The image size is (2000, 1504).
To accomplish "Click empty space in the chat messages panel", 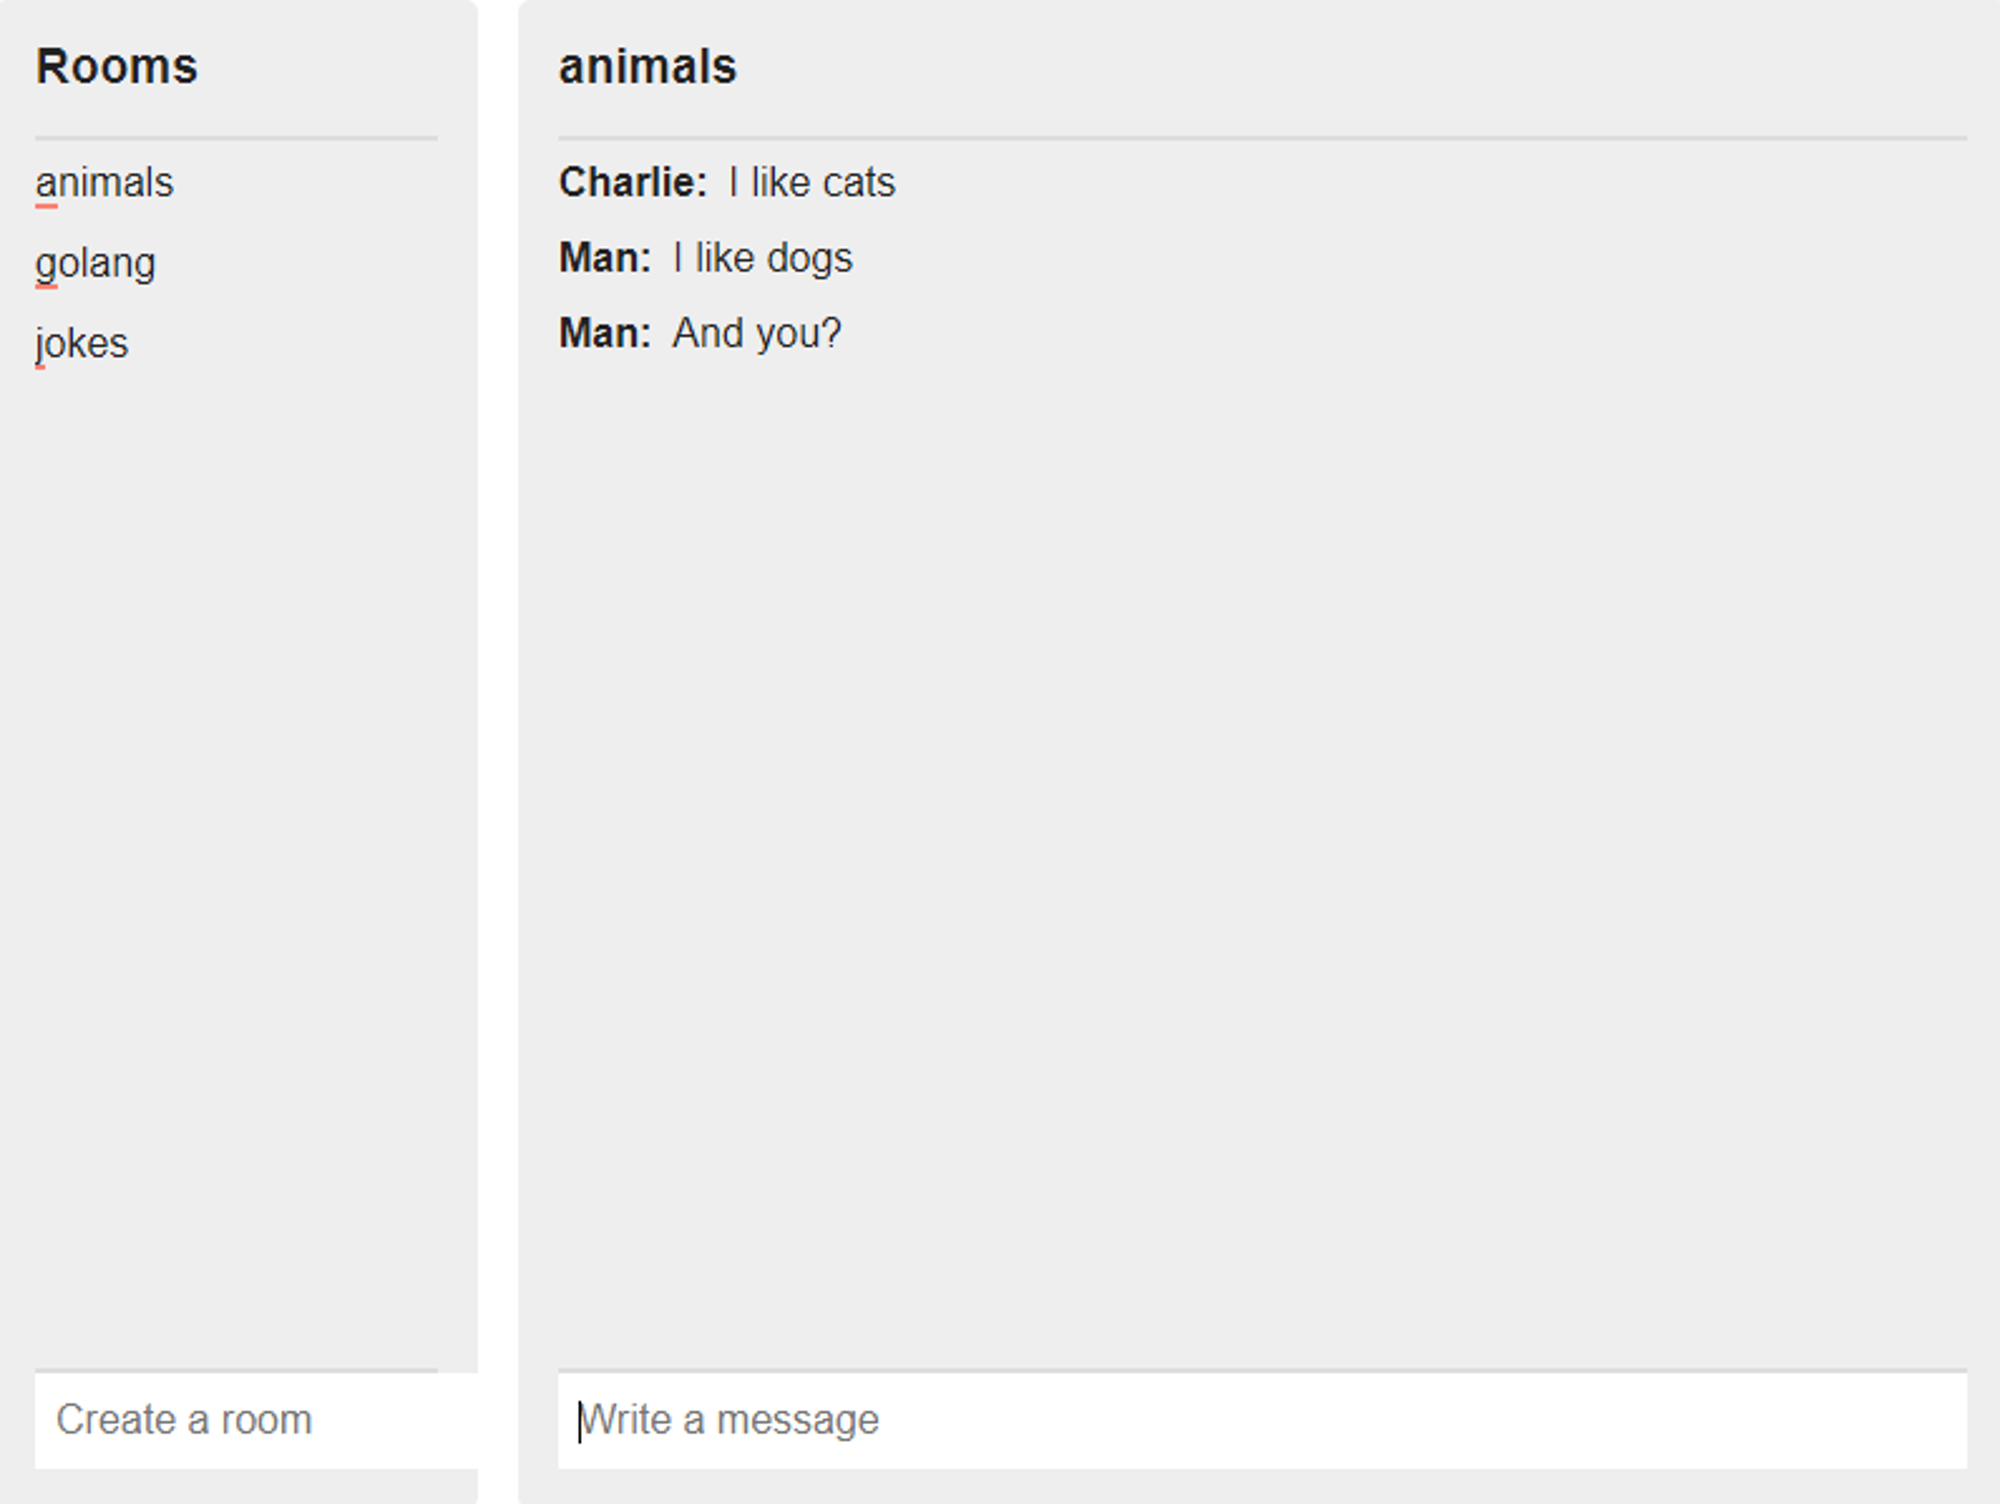I will tap(1260, 850).
